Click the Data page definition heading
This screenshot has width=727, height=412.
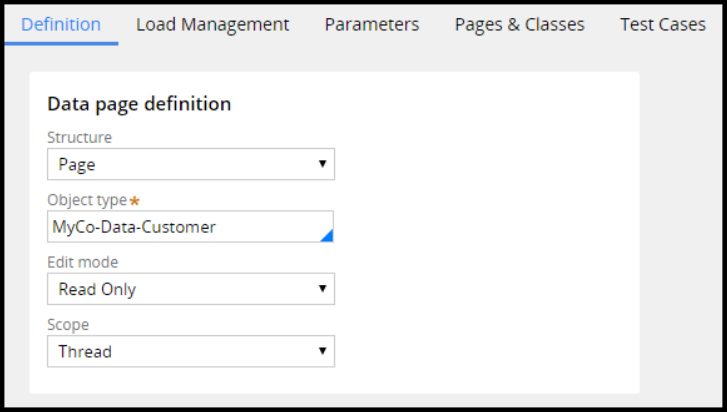pos(139,103)
